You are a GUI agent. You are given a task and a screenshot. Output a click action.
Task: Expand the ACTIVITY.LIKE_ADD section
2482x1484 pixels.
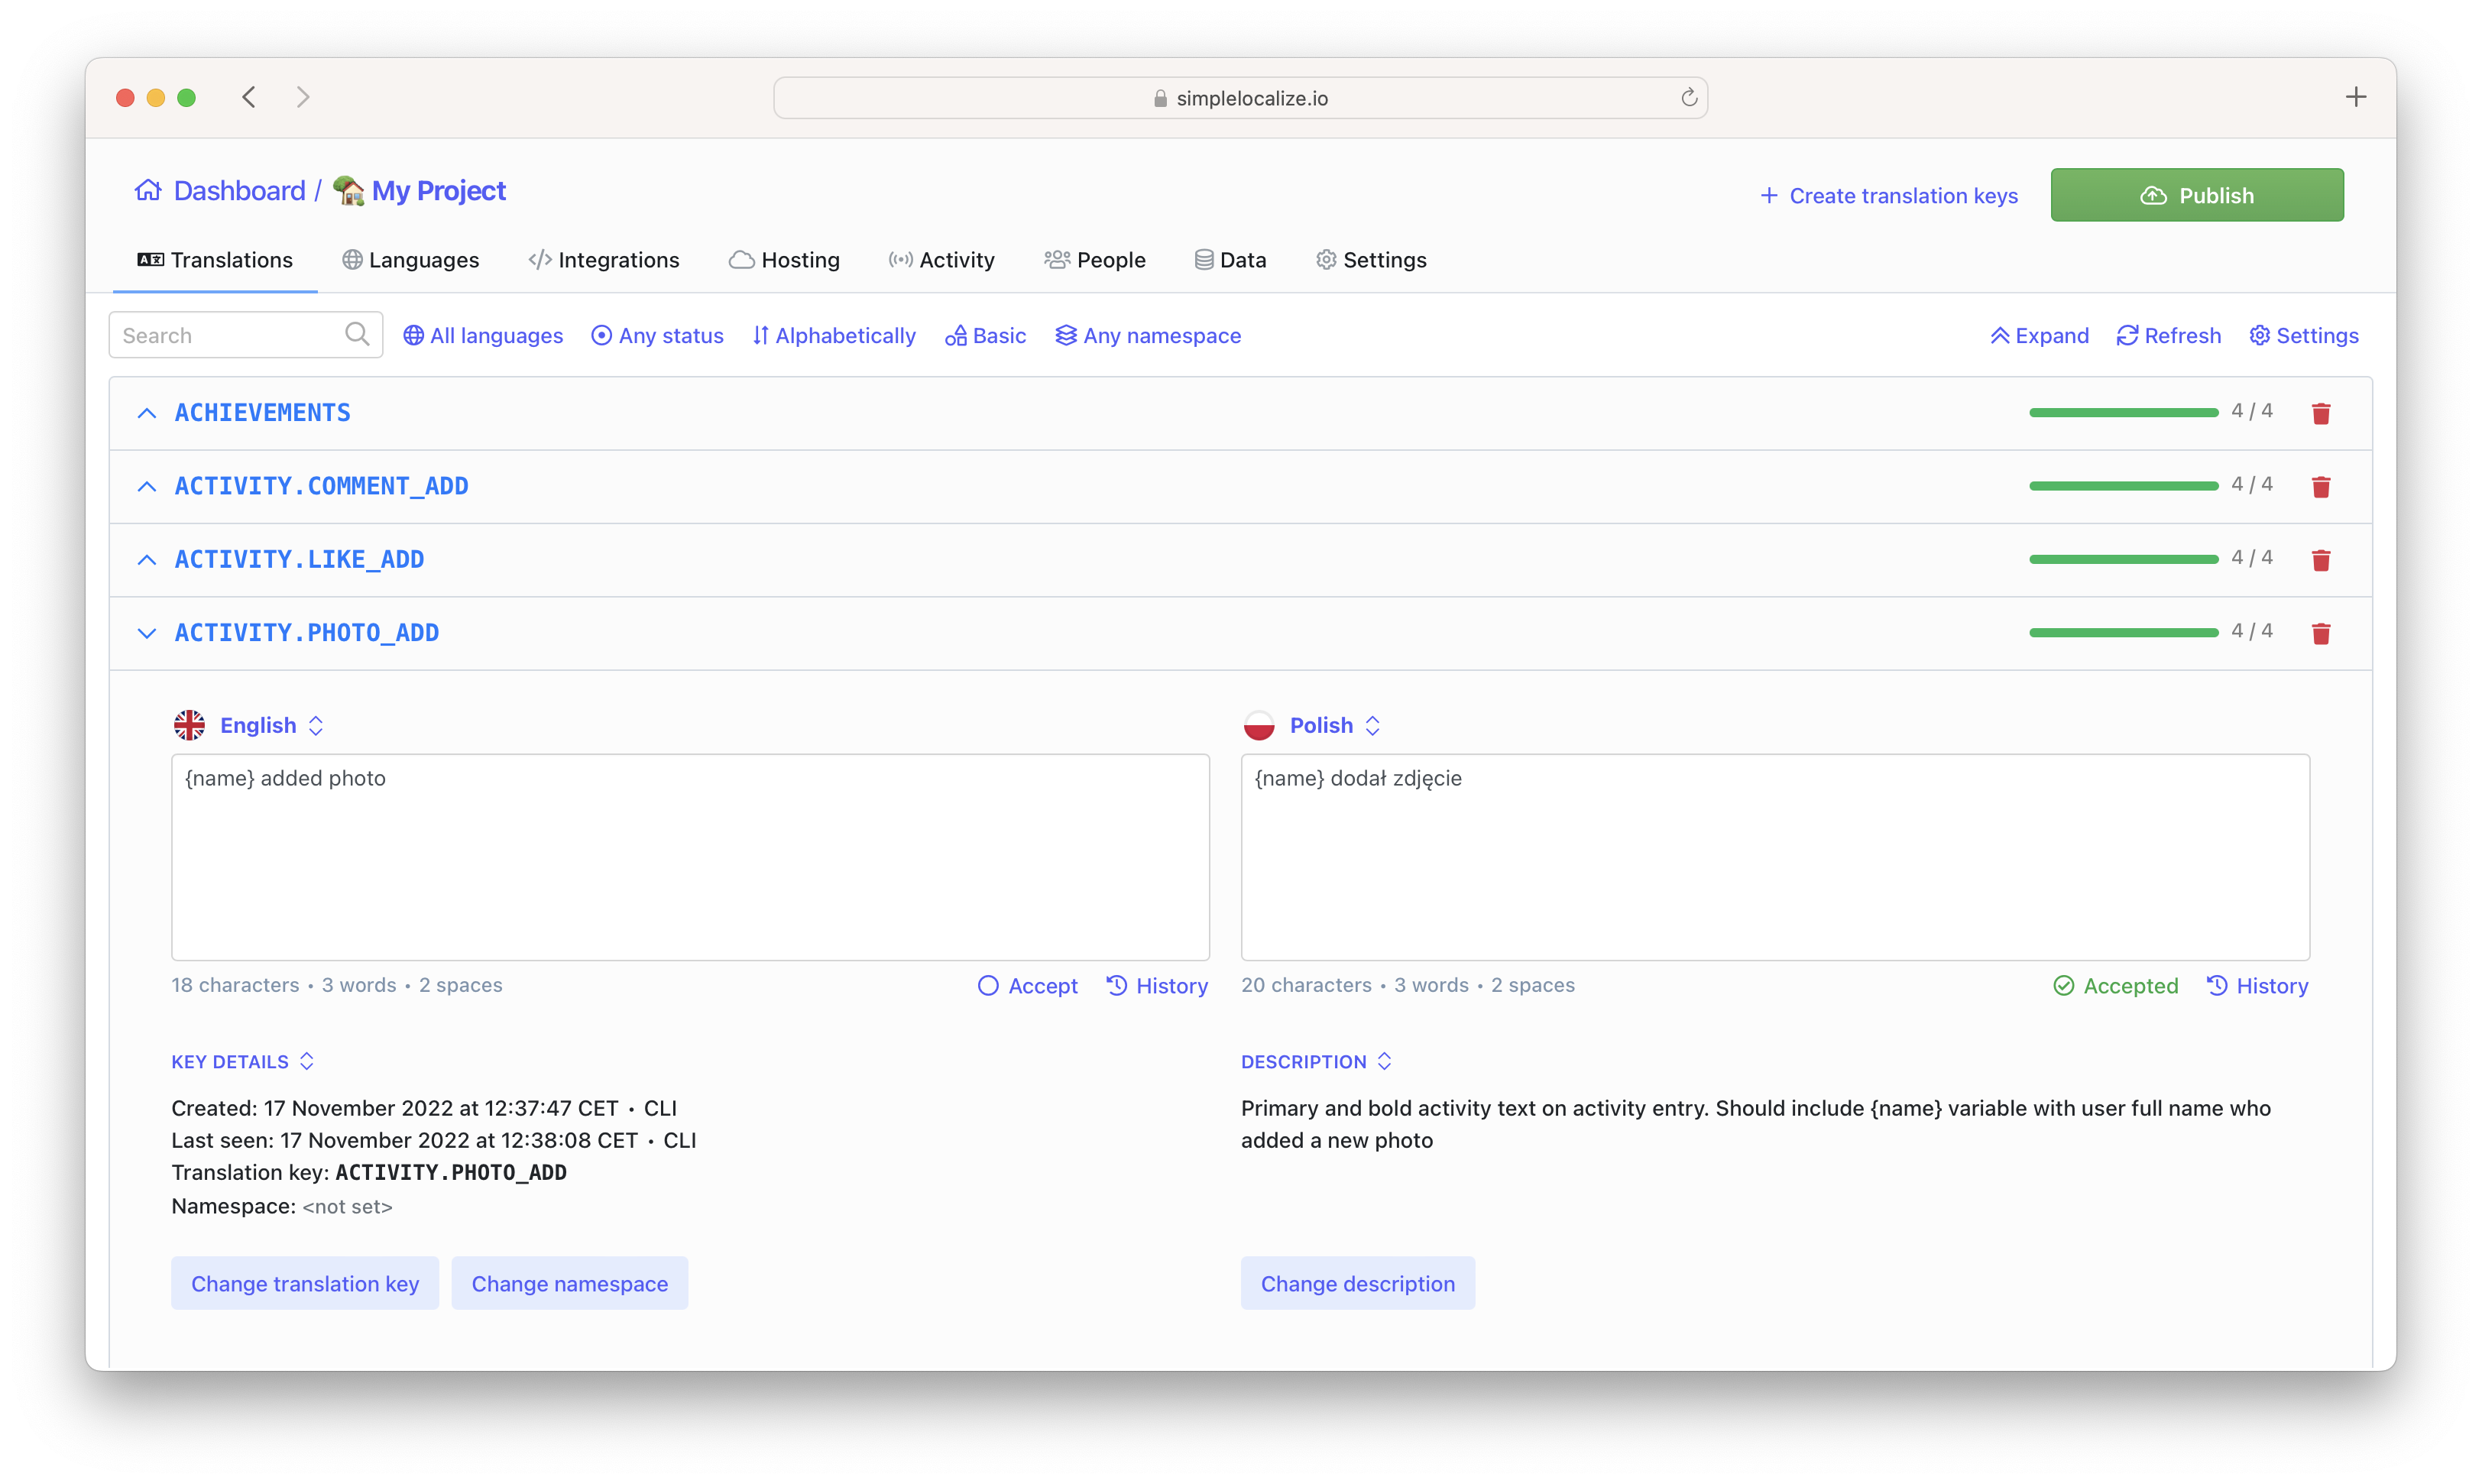(x=147, y=559)
